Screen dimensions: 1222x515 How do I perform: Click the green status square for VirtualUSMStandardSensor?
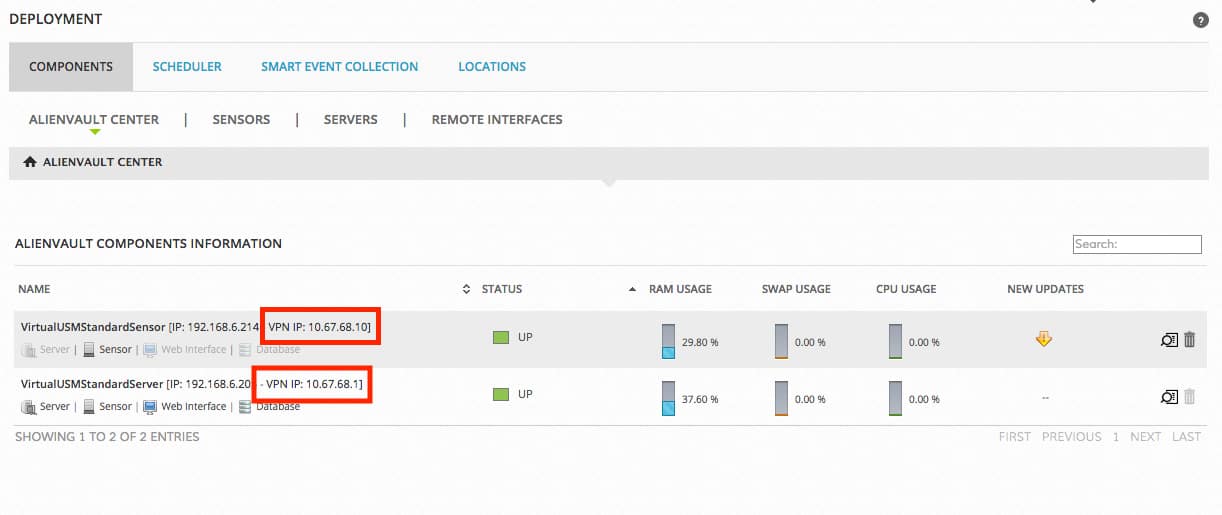tap(502, 338)
